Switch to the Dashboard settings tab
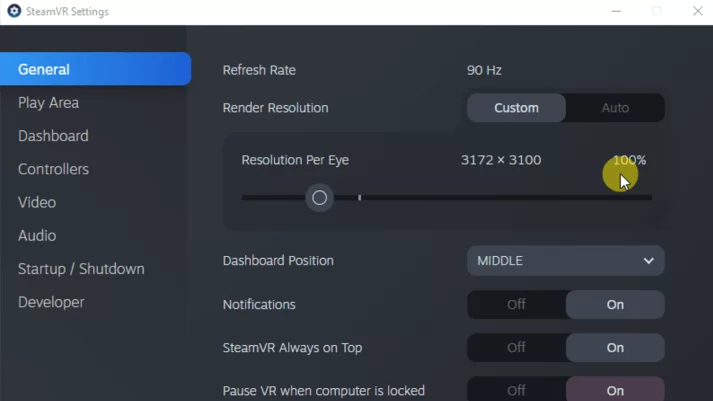Image resolution: width=713 pixels, height=401 pixels. point(53,136)
